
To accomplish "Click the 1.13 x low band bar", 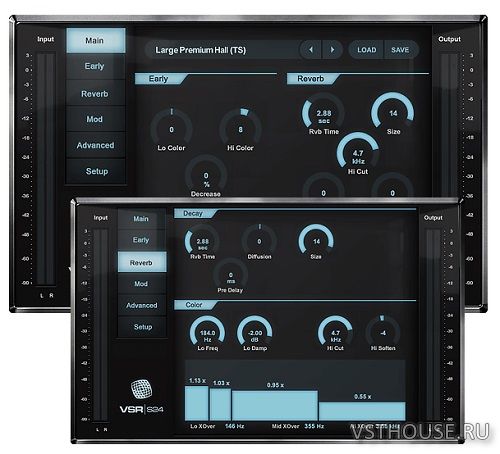I will [x=197, y=403].
